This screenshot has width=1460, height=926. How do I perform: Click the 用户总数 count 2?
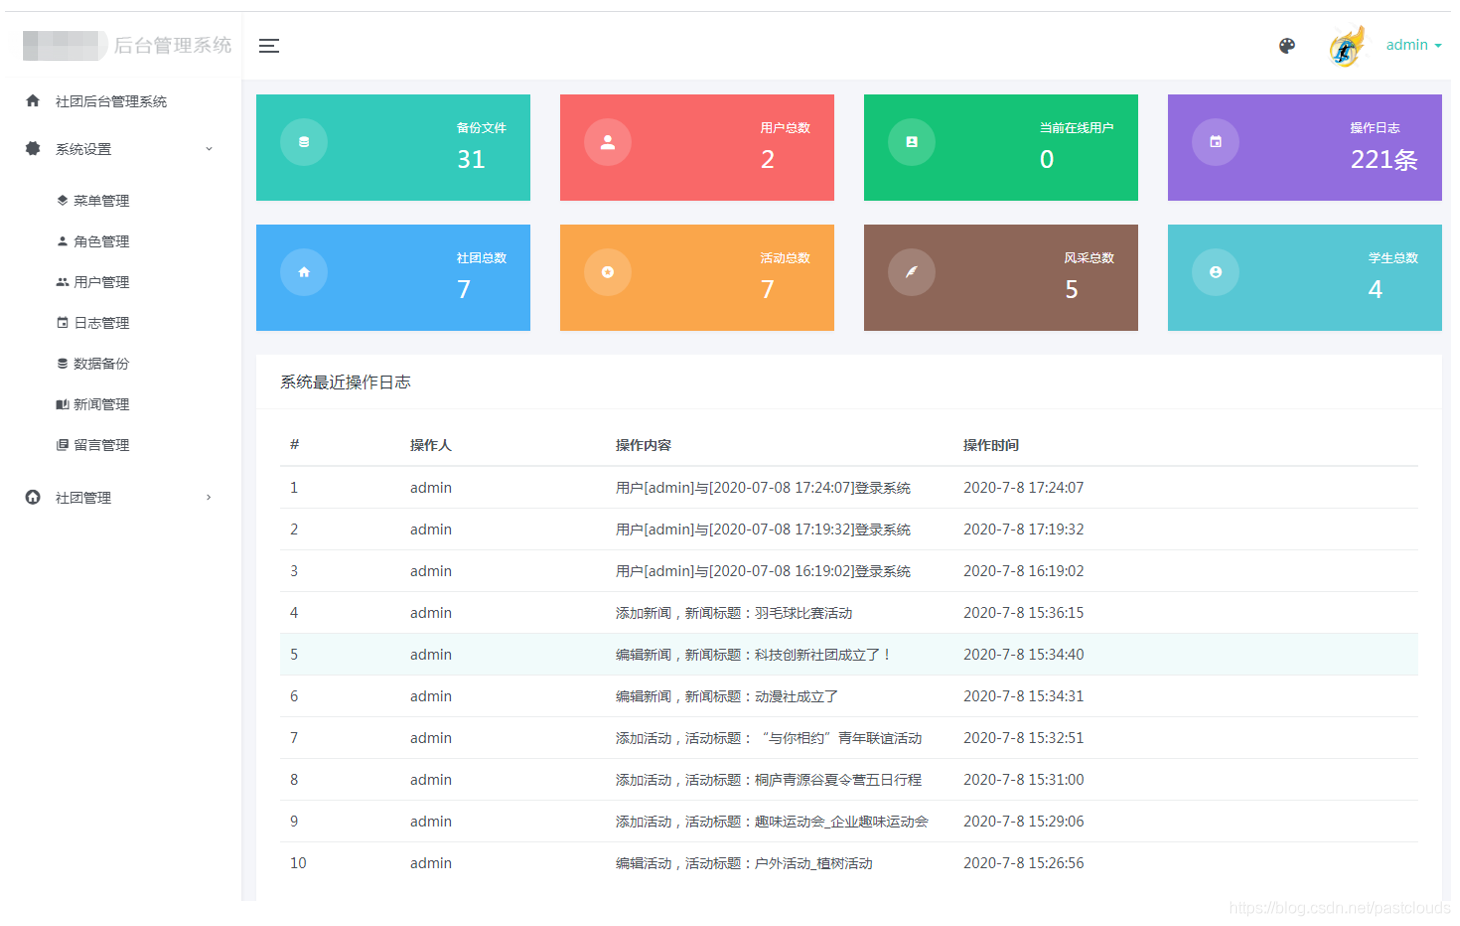click(x=767, y=159)
